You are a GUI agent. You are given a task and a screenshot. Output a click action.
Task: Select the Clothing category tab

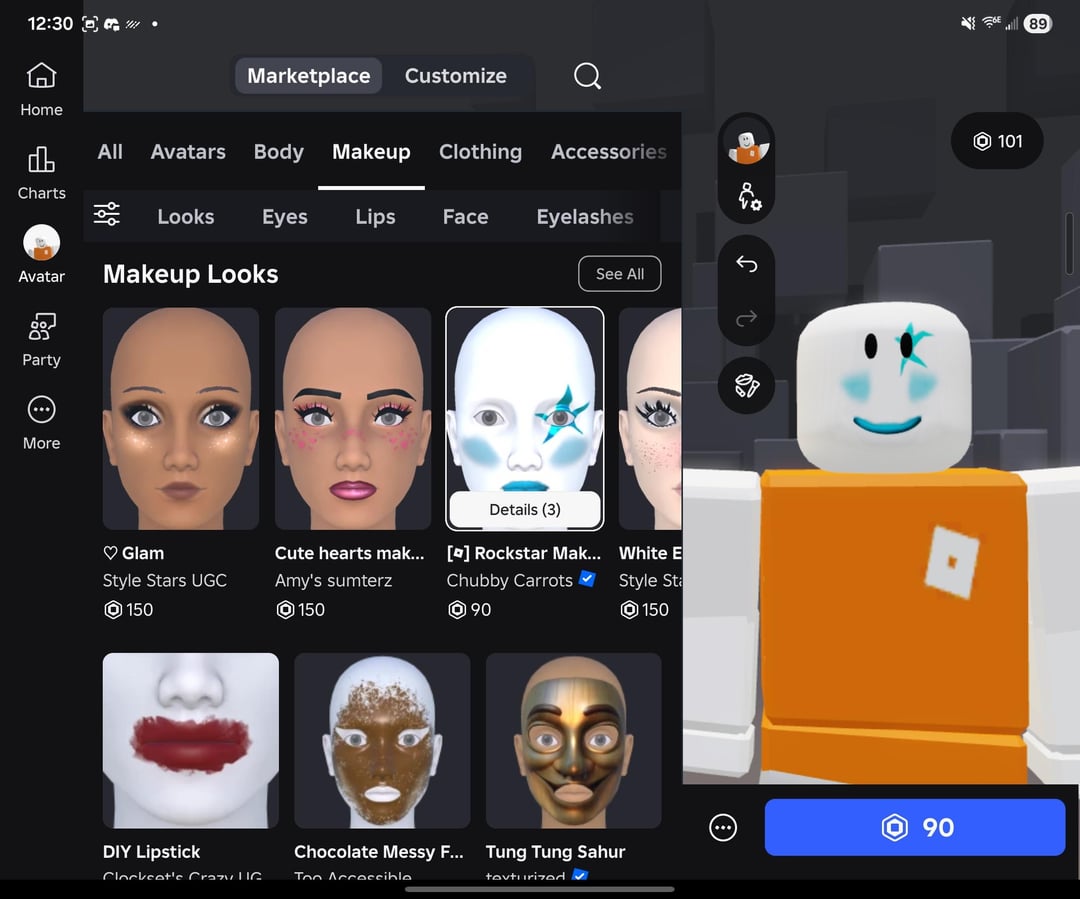click(x=480, y=152)
